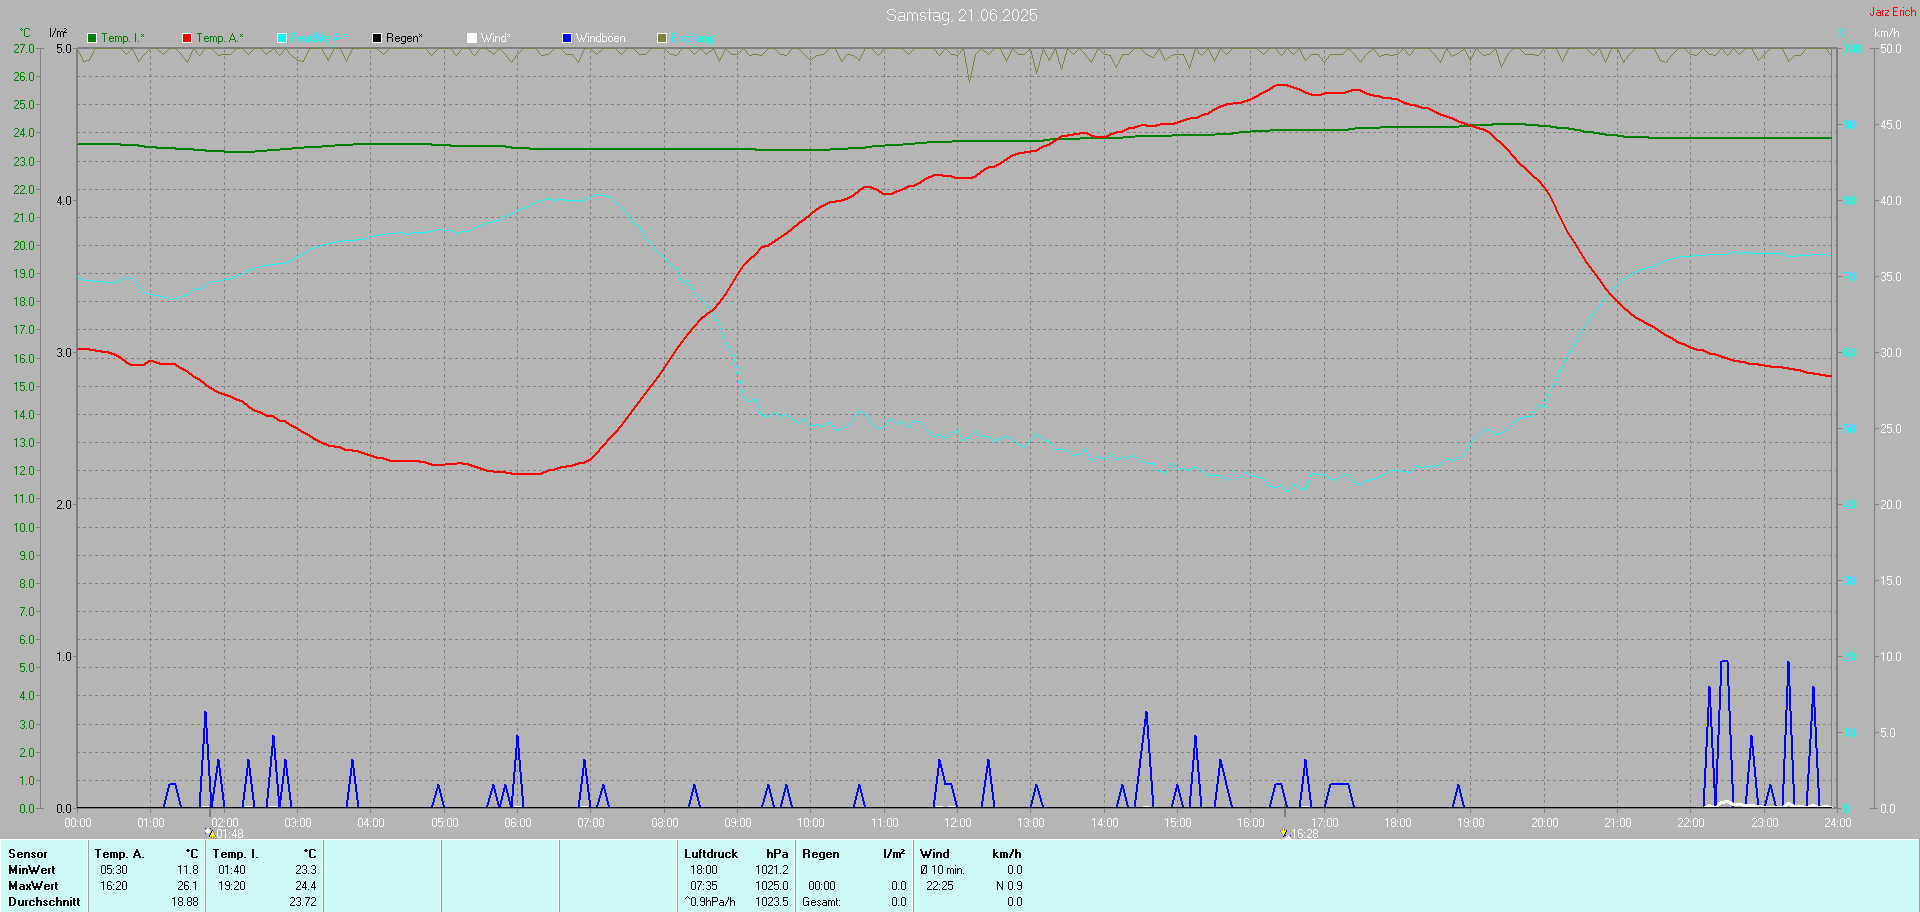Click the Durchschnitt row label
Screen dimensions: 1920x912
[x=44, y=902]
